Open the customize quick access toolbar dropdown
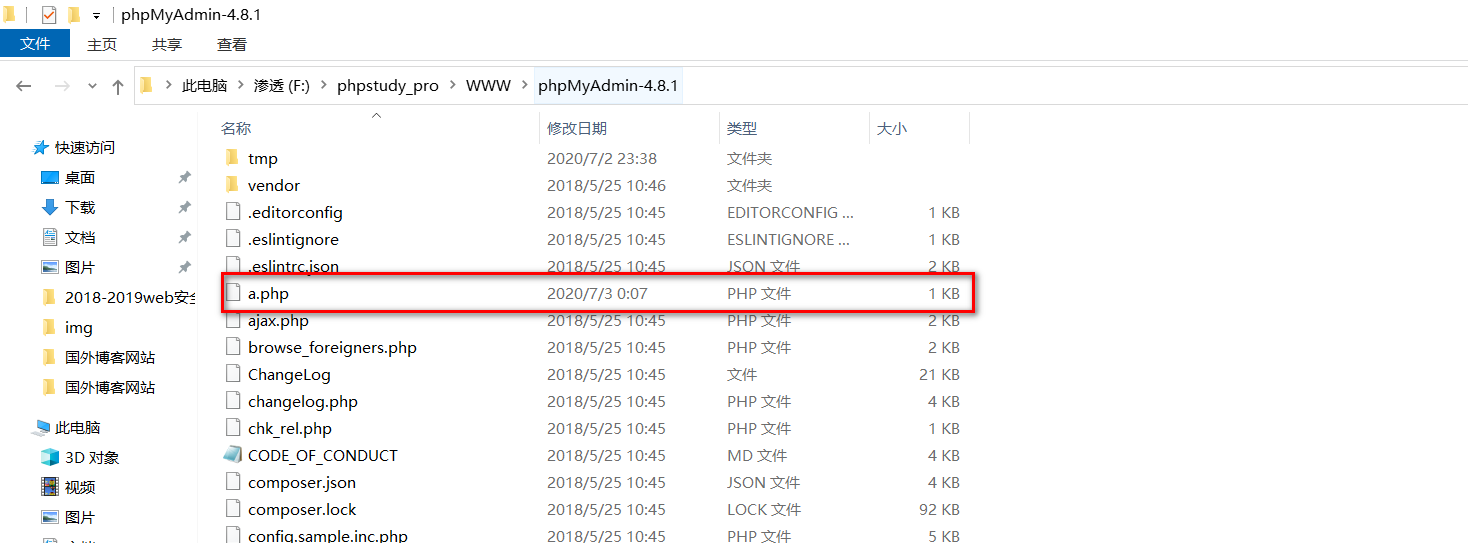The height and width of the screenshot is (543, 1468). (x=96, y=16)
